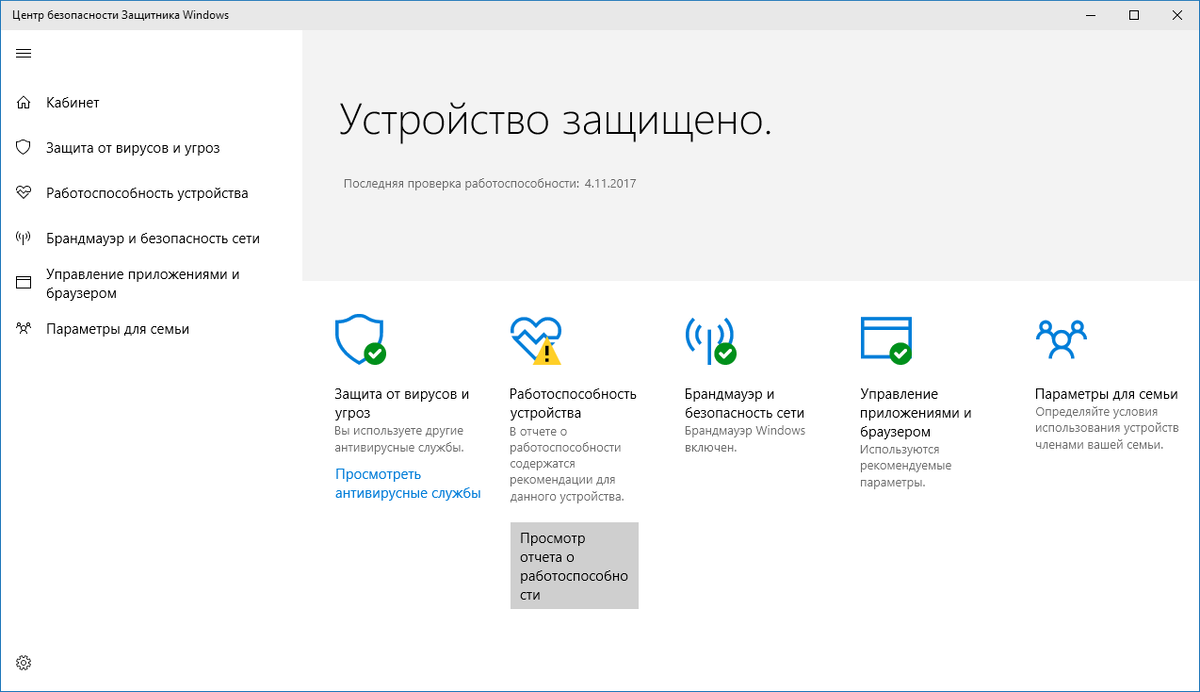
Task: Open Работоспособность устройства card title
Action: (x=573, y=403)
